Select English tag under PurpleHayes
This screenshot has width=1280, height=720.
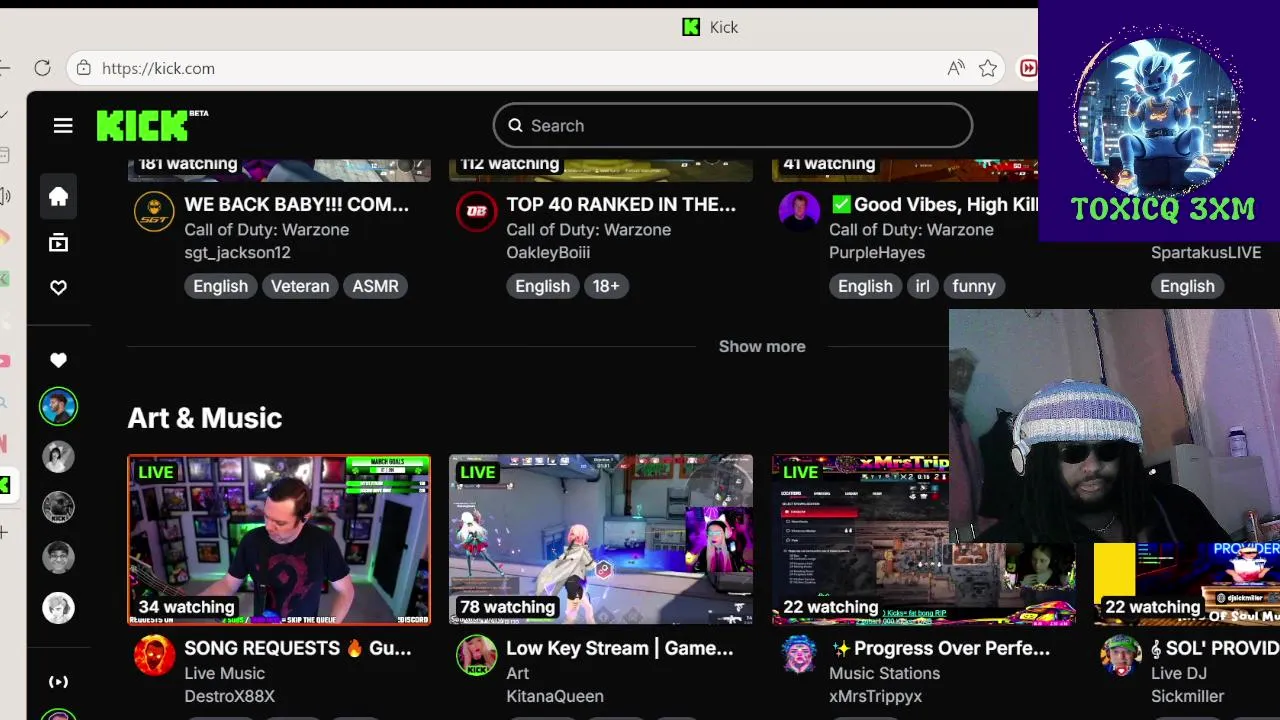tap(865, 286)
